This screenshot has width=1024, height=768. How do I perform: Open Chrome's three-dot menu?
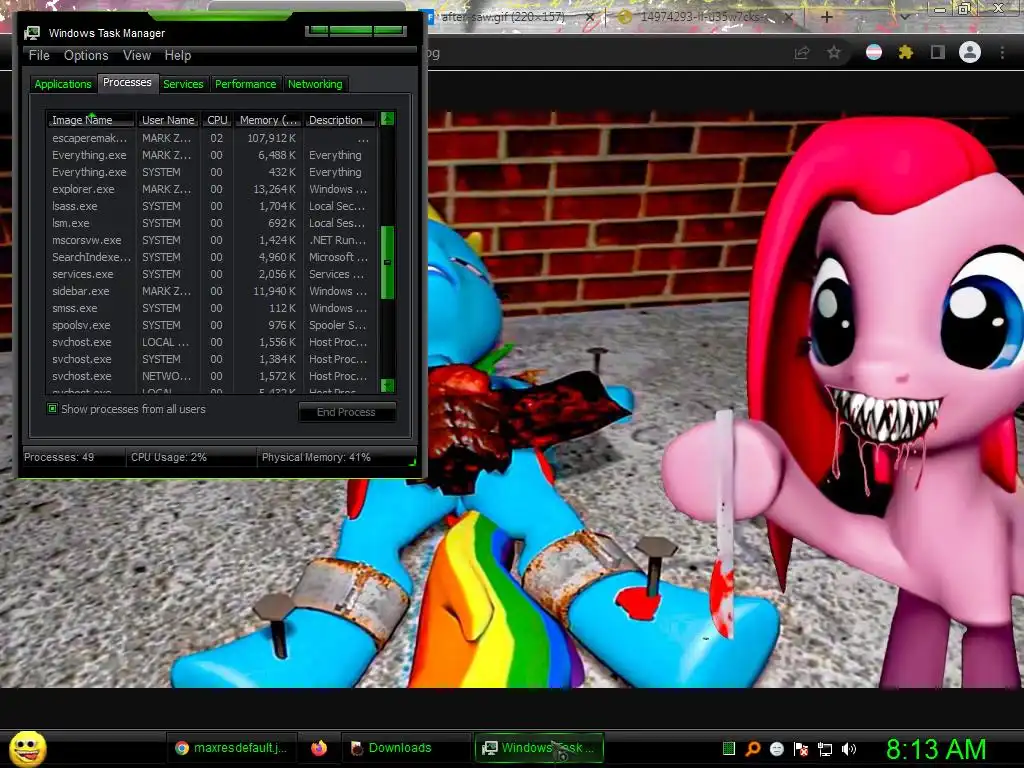1002,53
